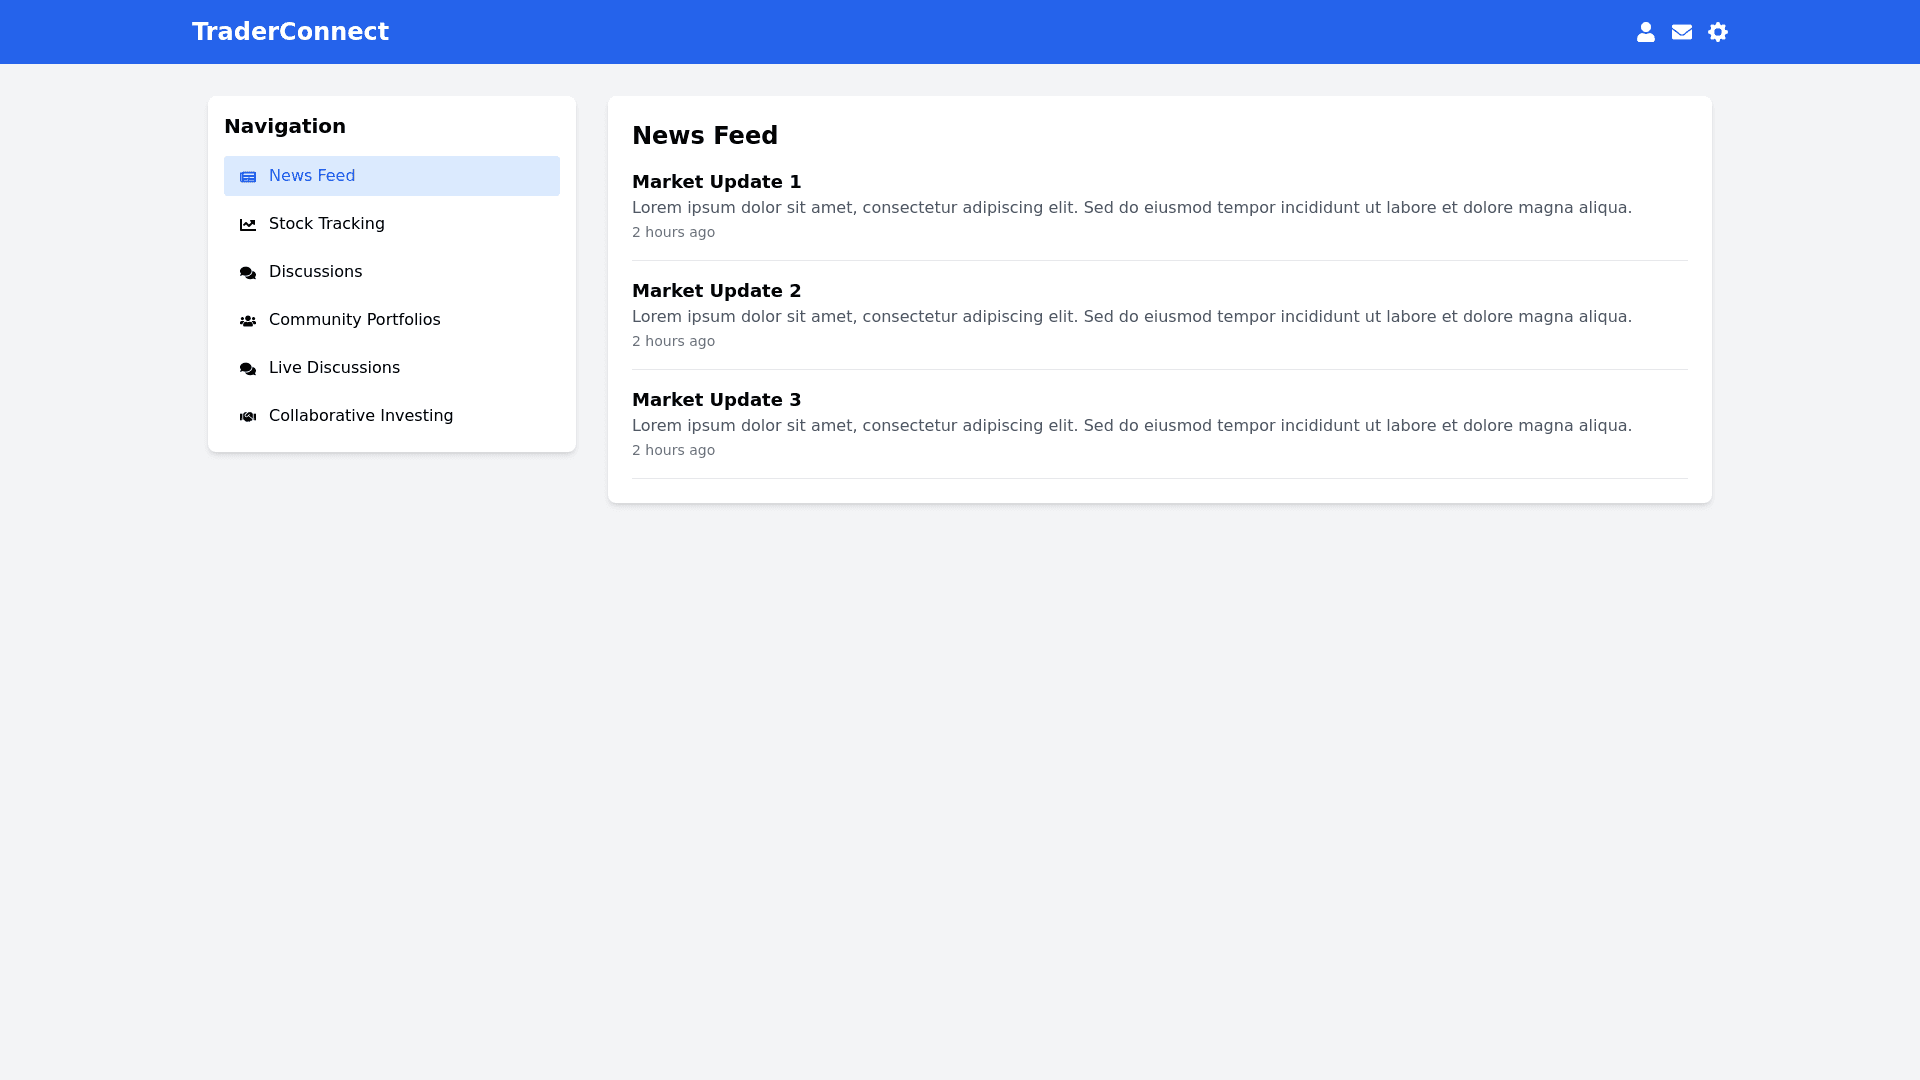The width and height of the screenshot is (1920, 1080).
Task: Click the TraderConnect logo link
Action: (290, 32)
